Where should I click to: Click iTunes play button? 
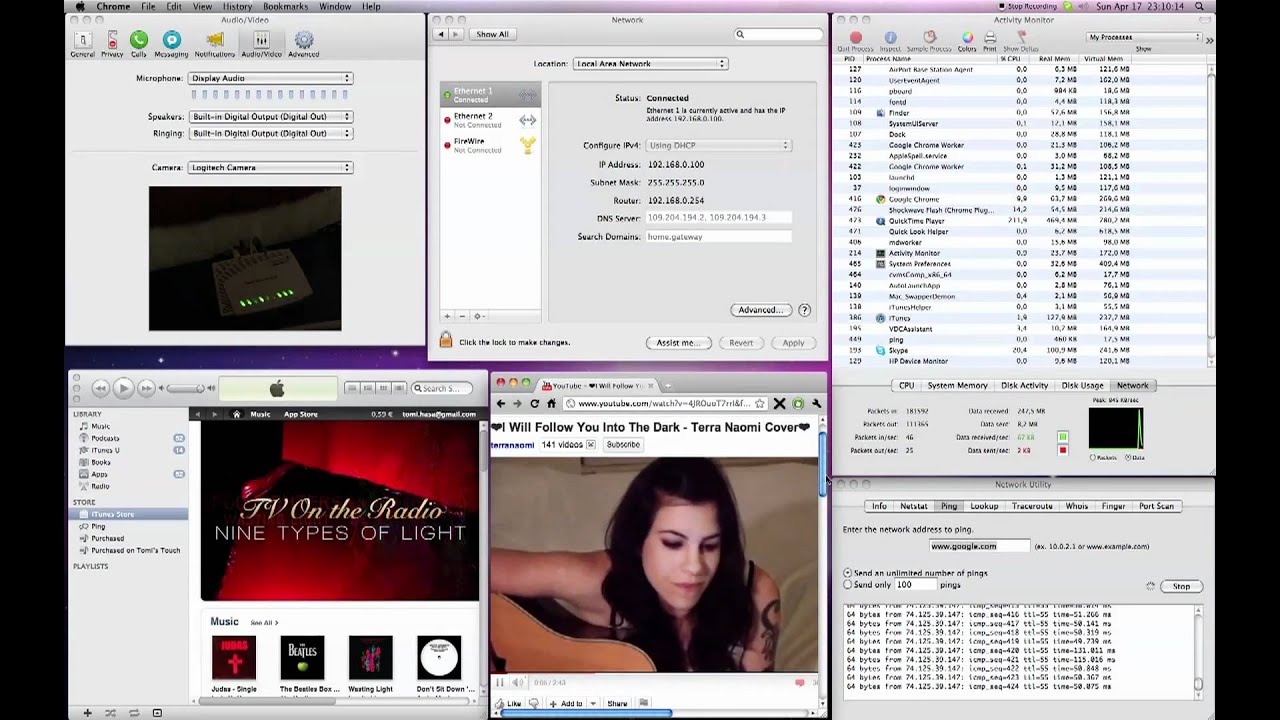[123, 388]
